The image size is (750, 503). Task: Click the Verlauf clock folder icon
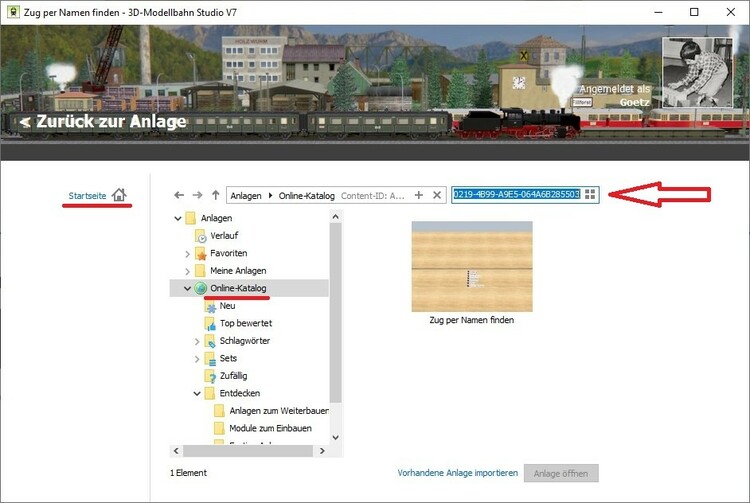click(200, 236)
